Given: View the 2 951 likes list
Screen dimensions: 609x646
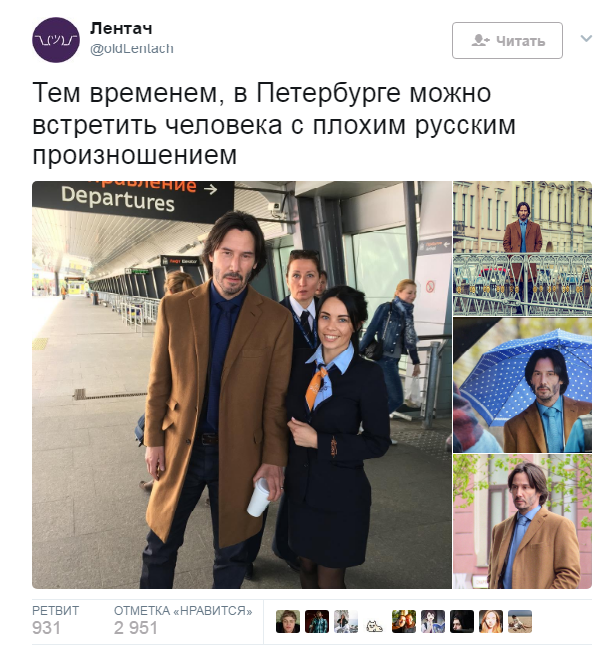Looking at the screenshot, I should coord(183,621).
